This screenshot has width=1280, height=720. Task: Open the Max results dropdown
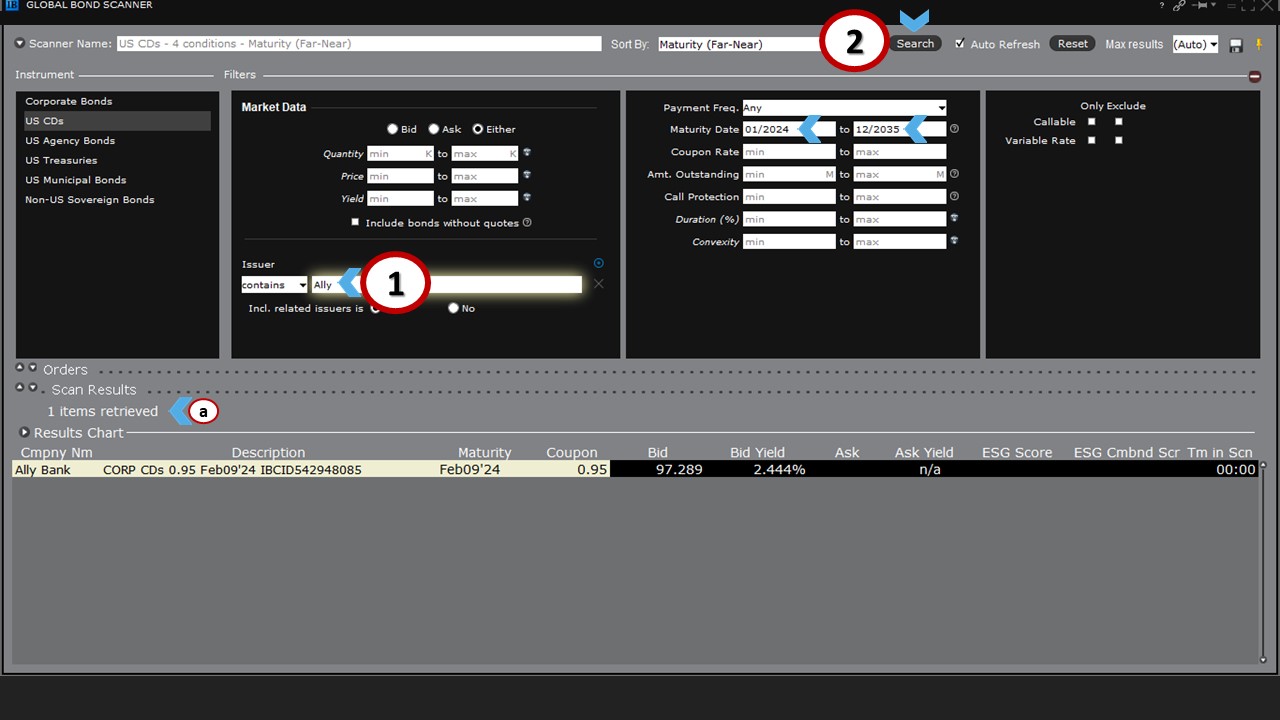[1195, 44]
